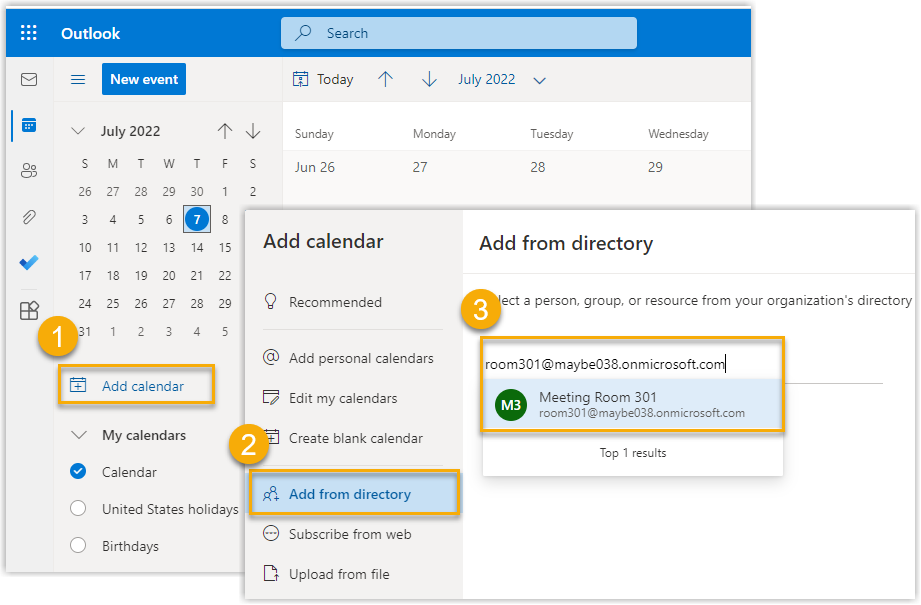Open the Files paperclip icon
This screenshot has width=921, height=605.
pyautogui.click(x=29, y=217)
